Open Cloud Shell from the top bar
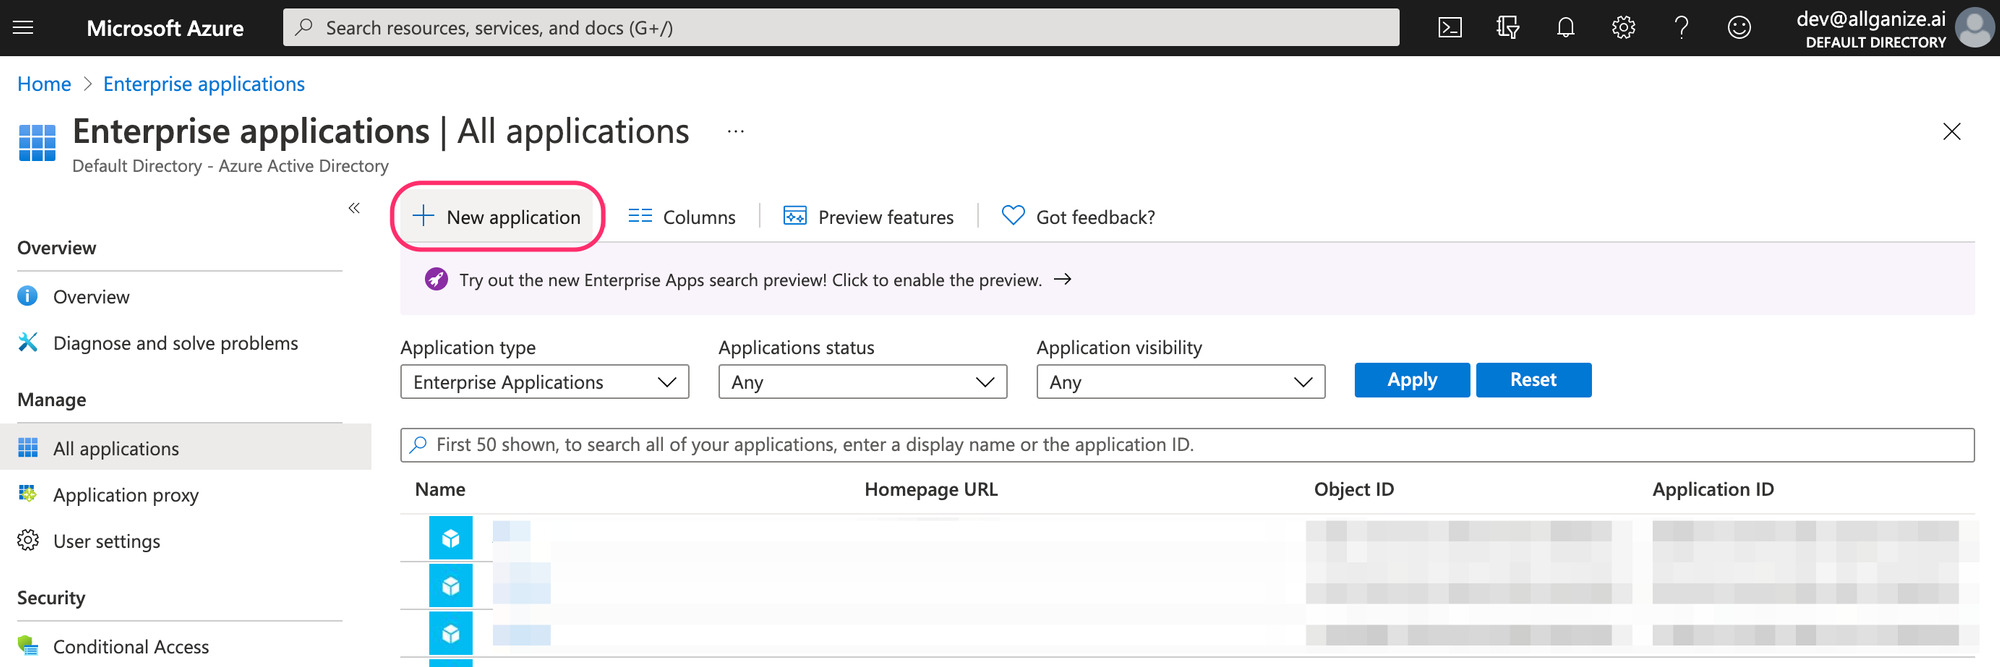 pyautogui.click(x=1450, y=28)
